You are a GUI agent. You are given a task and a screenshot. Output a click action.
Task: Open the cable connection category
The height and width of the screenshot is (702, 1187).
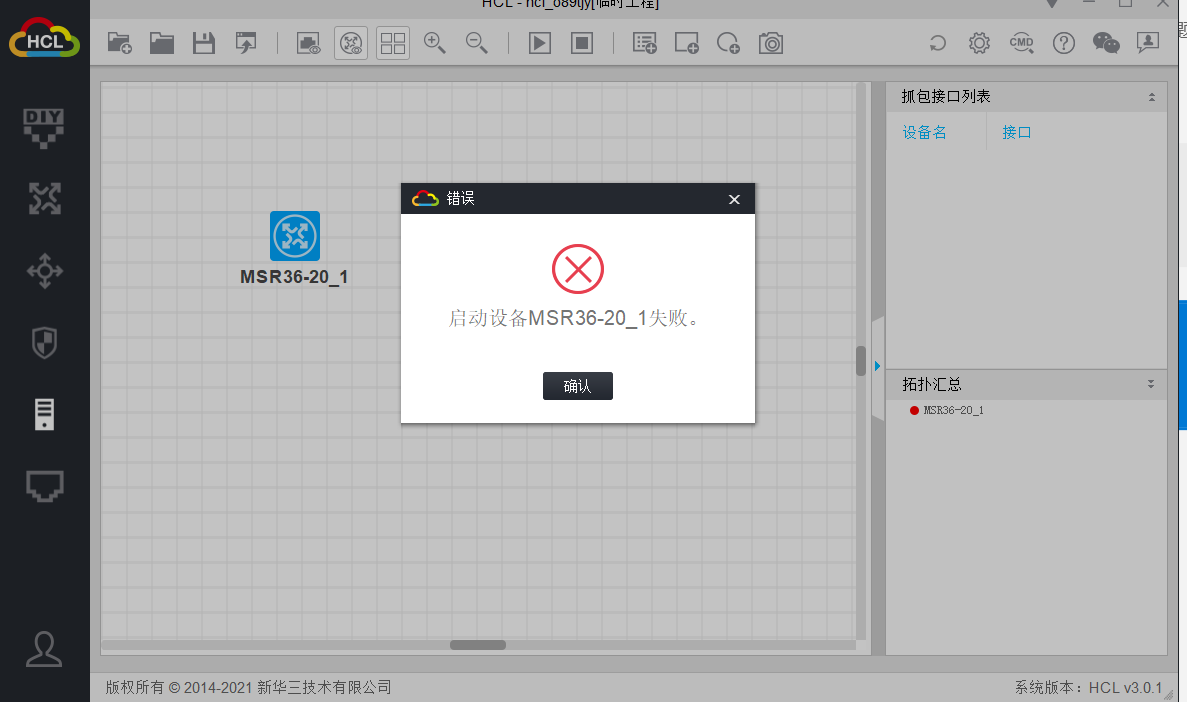point(44,485)
